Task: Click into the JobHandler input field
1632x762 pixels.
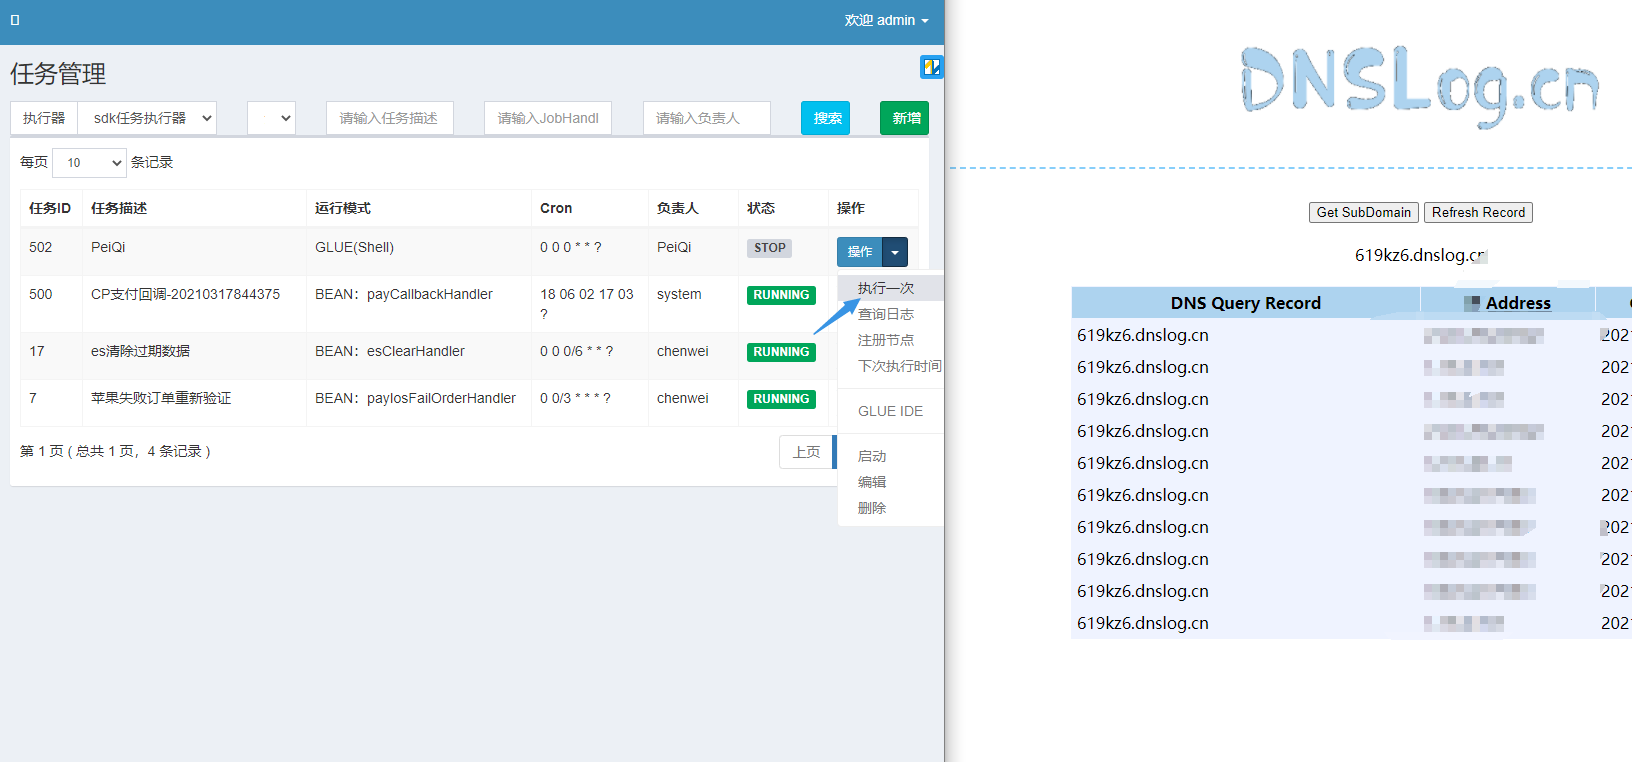Action: 547,118
